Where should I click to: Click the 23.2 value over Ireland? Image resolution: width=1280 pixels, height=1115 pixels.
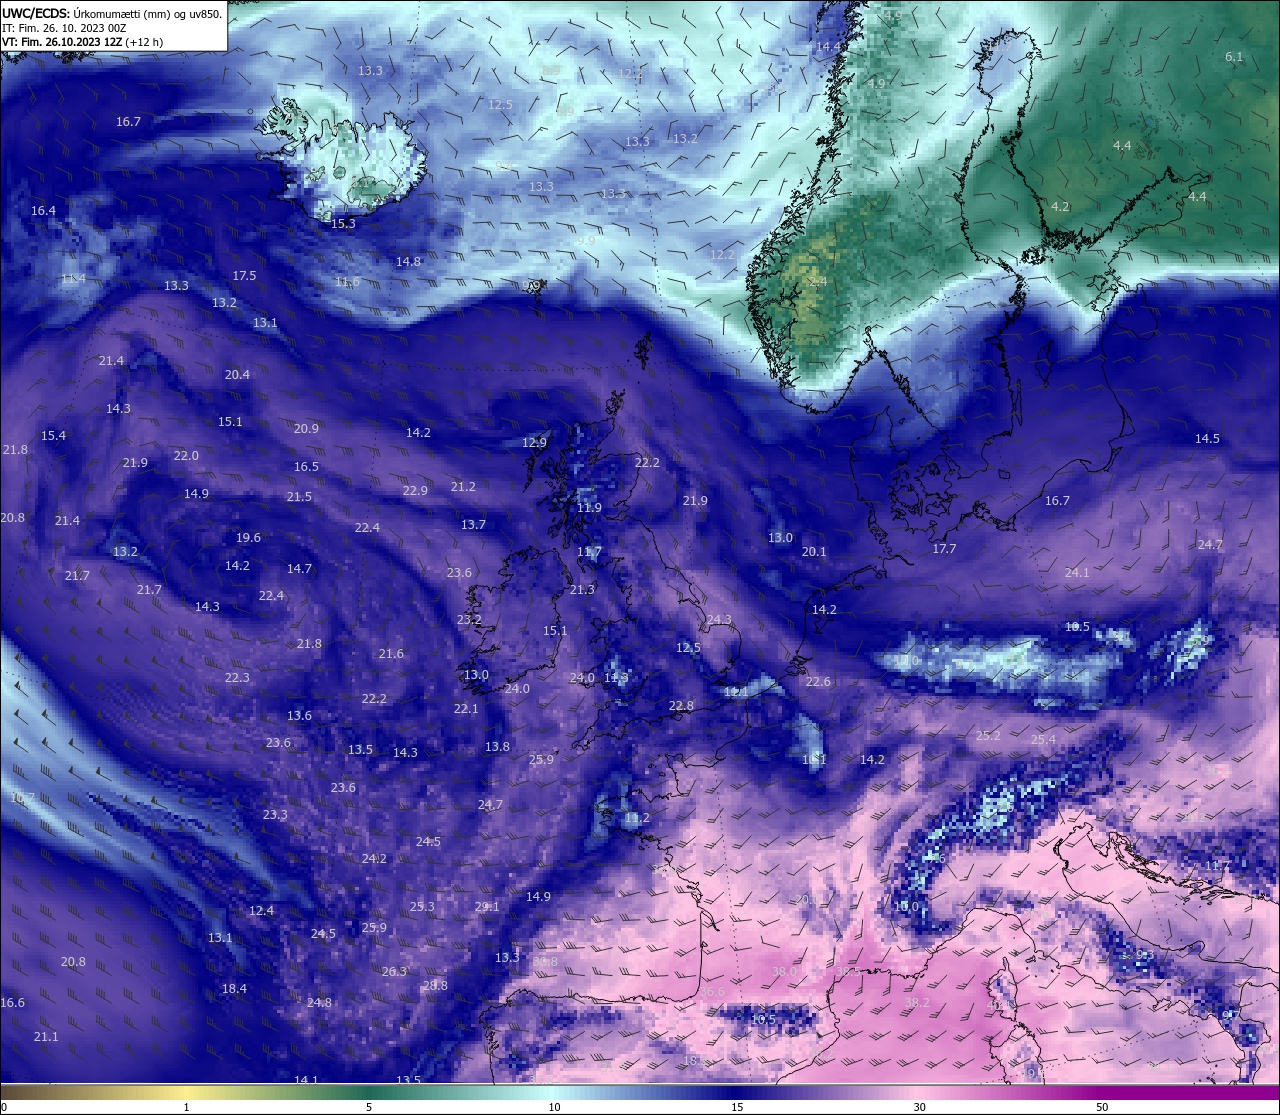[469, 620]
